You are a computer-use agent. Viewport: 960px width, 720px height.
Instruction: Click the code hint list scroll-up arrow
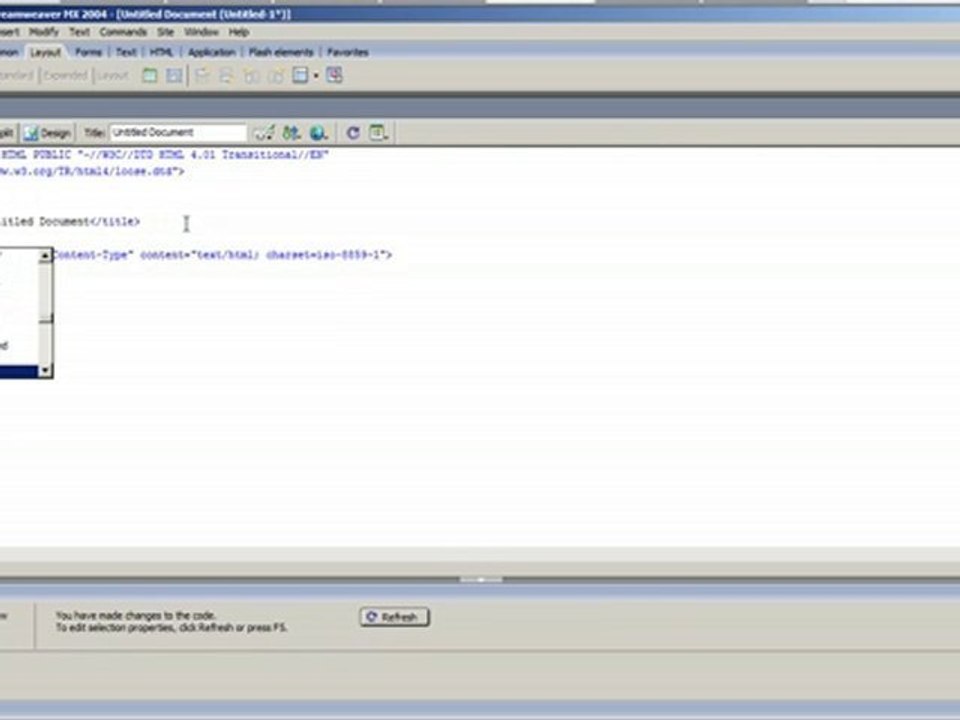(45, 256)
